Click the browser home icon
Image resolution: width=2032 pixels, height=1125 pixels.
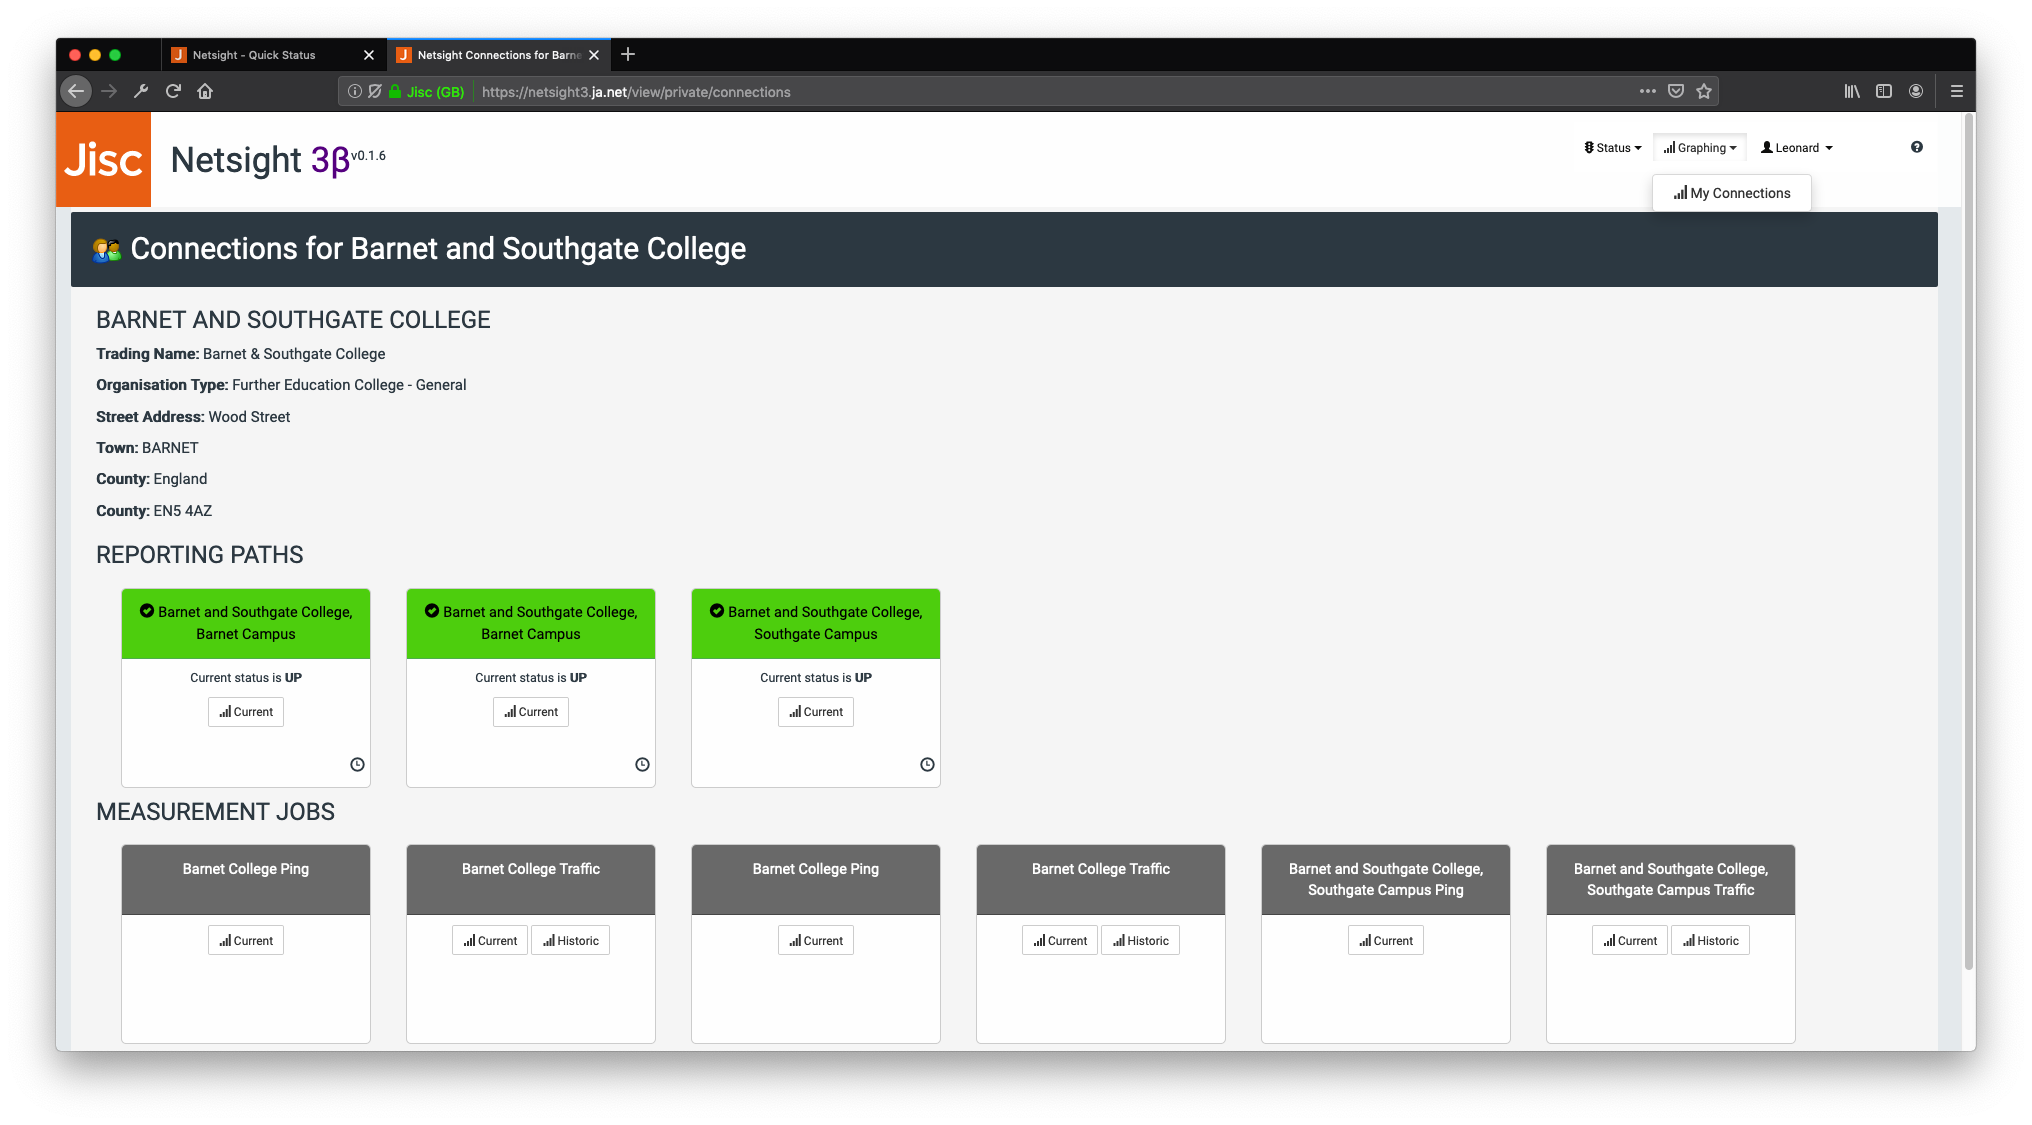[205, 91]
